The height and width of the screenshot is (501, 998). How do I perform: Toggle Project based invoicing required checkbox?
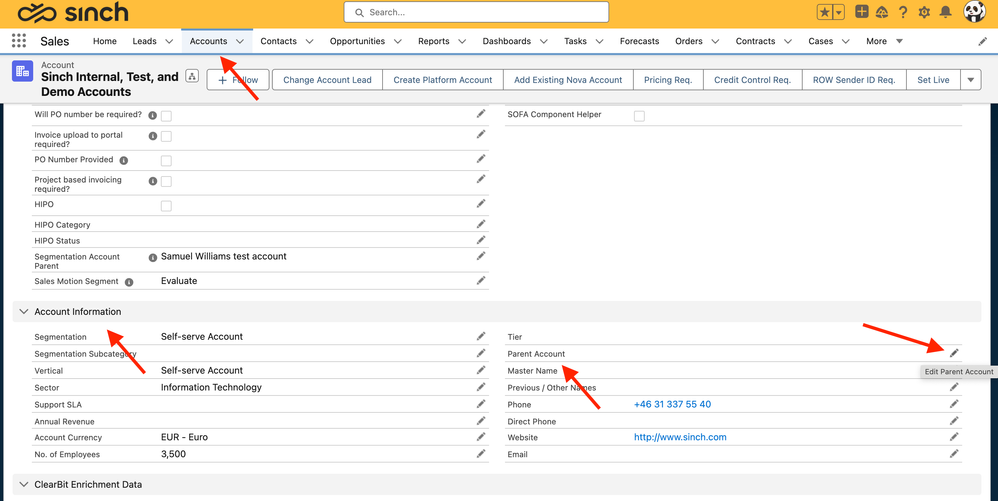pyautogui.click(x=166, y=181)
